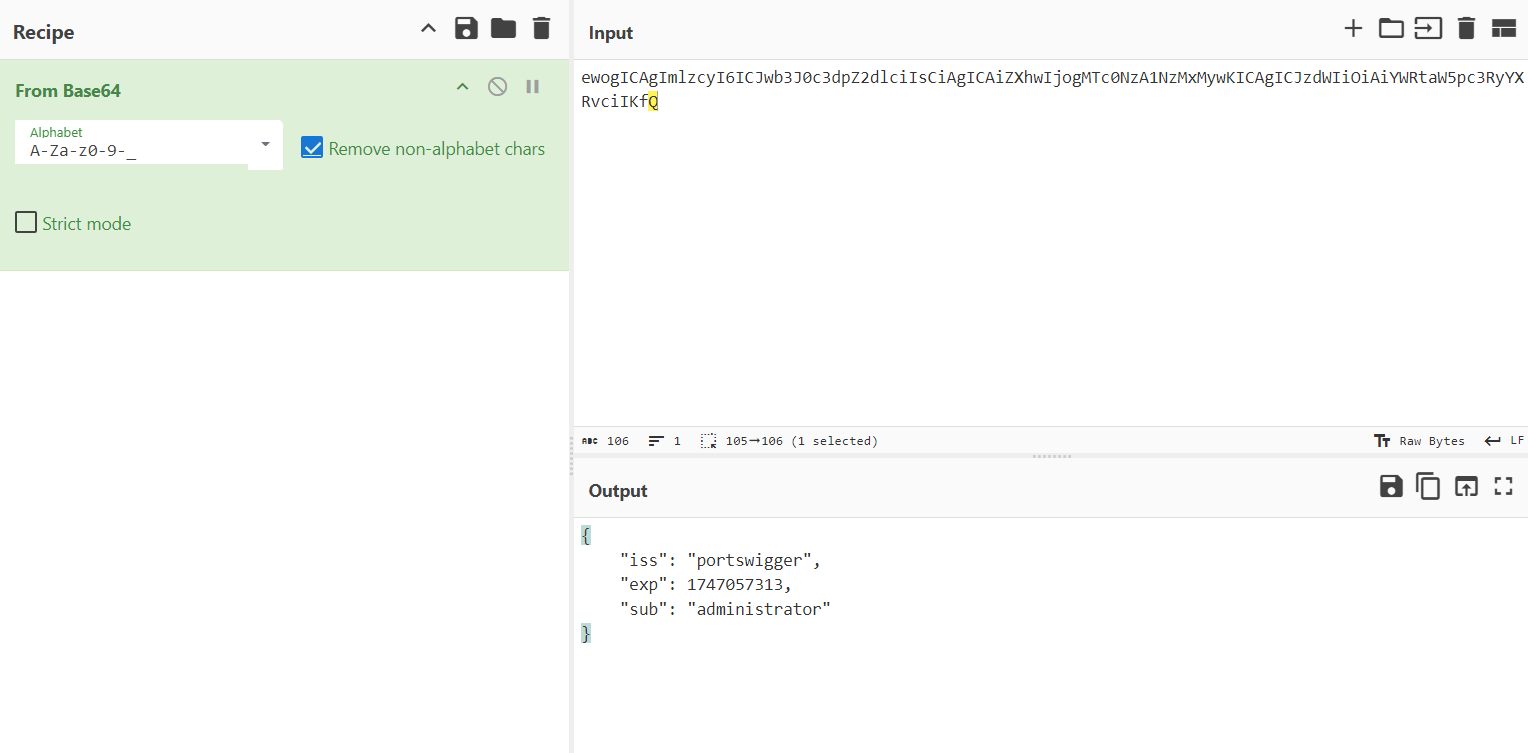Open the Alphabet dropdown

[265, 144]
